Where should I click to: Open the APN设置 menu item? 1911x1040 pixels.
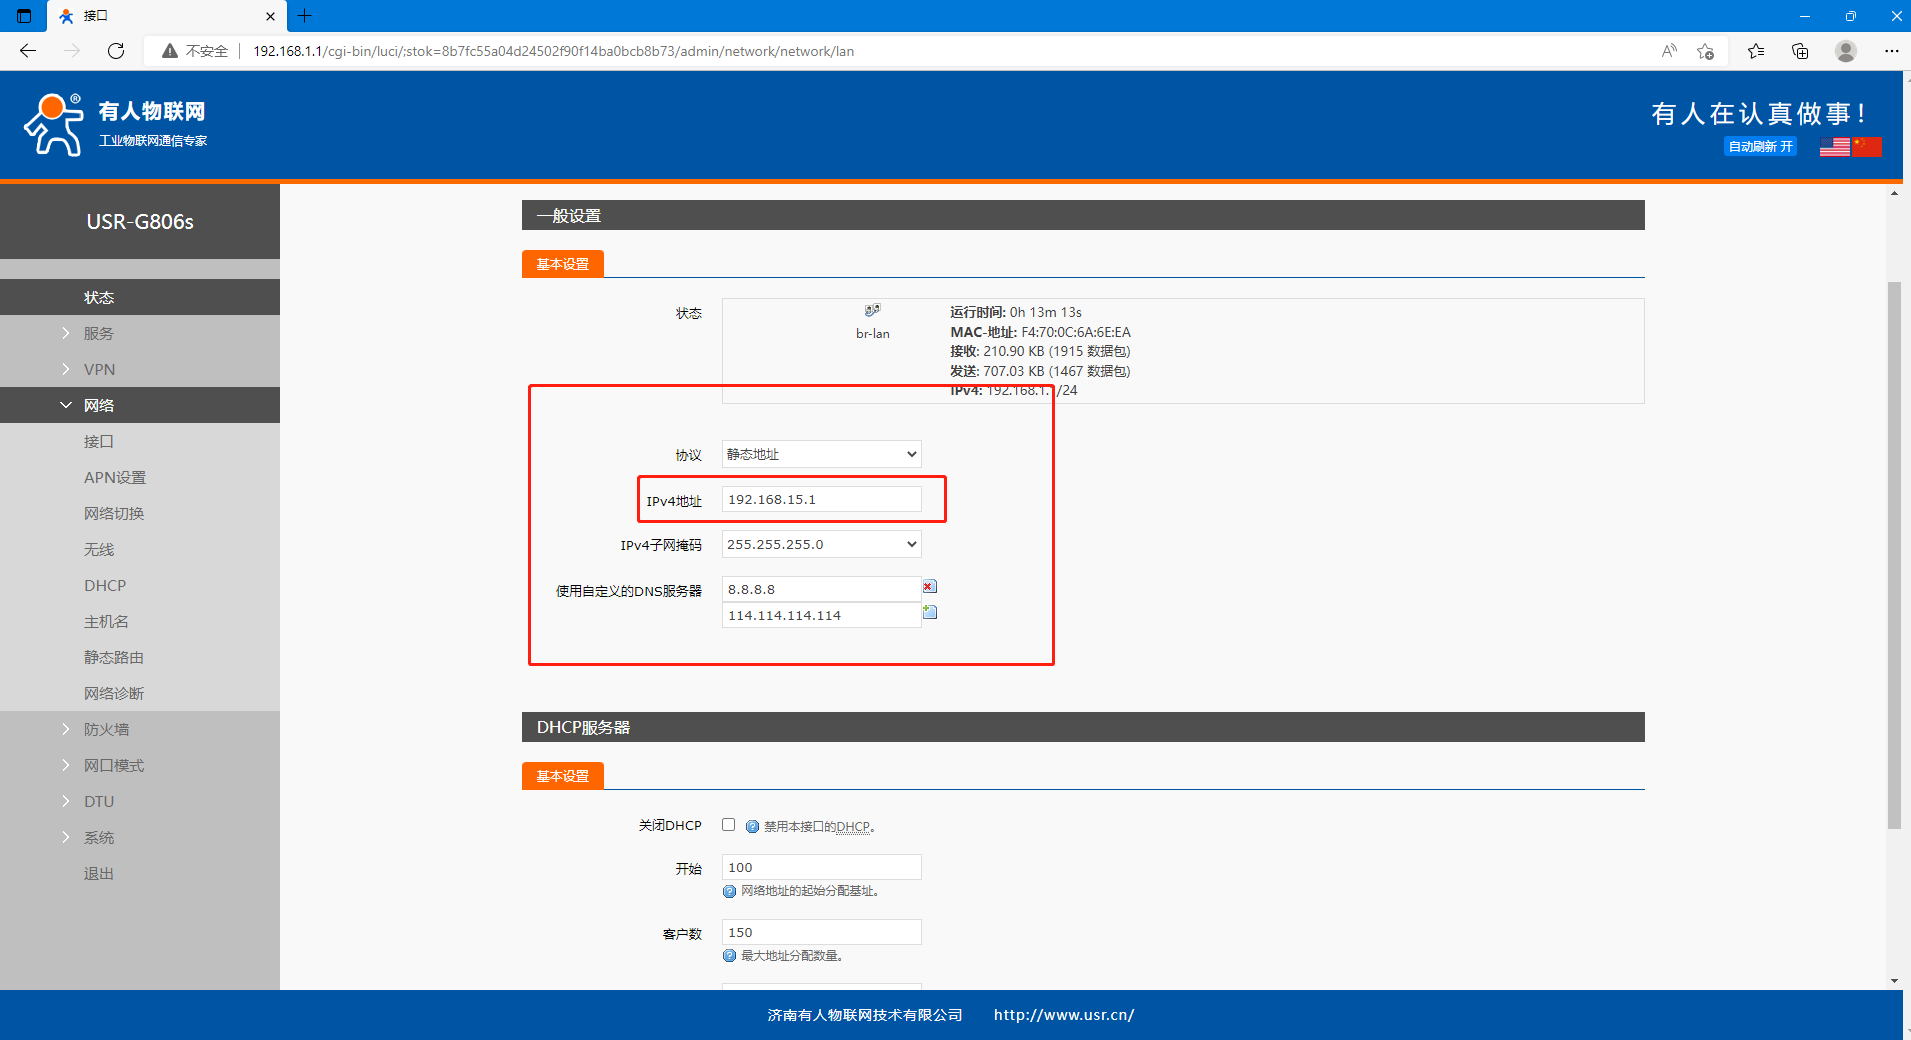[115, 477]
